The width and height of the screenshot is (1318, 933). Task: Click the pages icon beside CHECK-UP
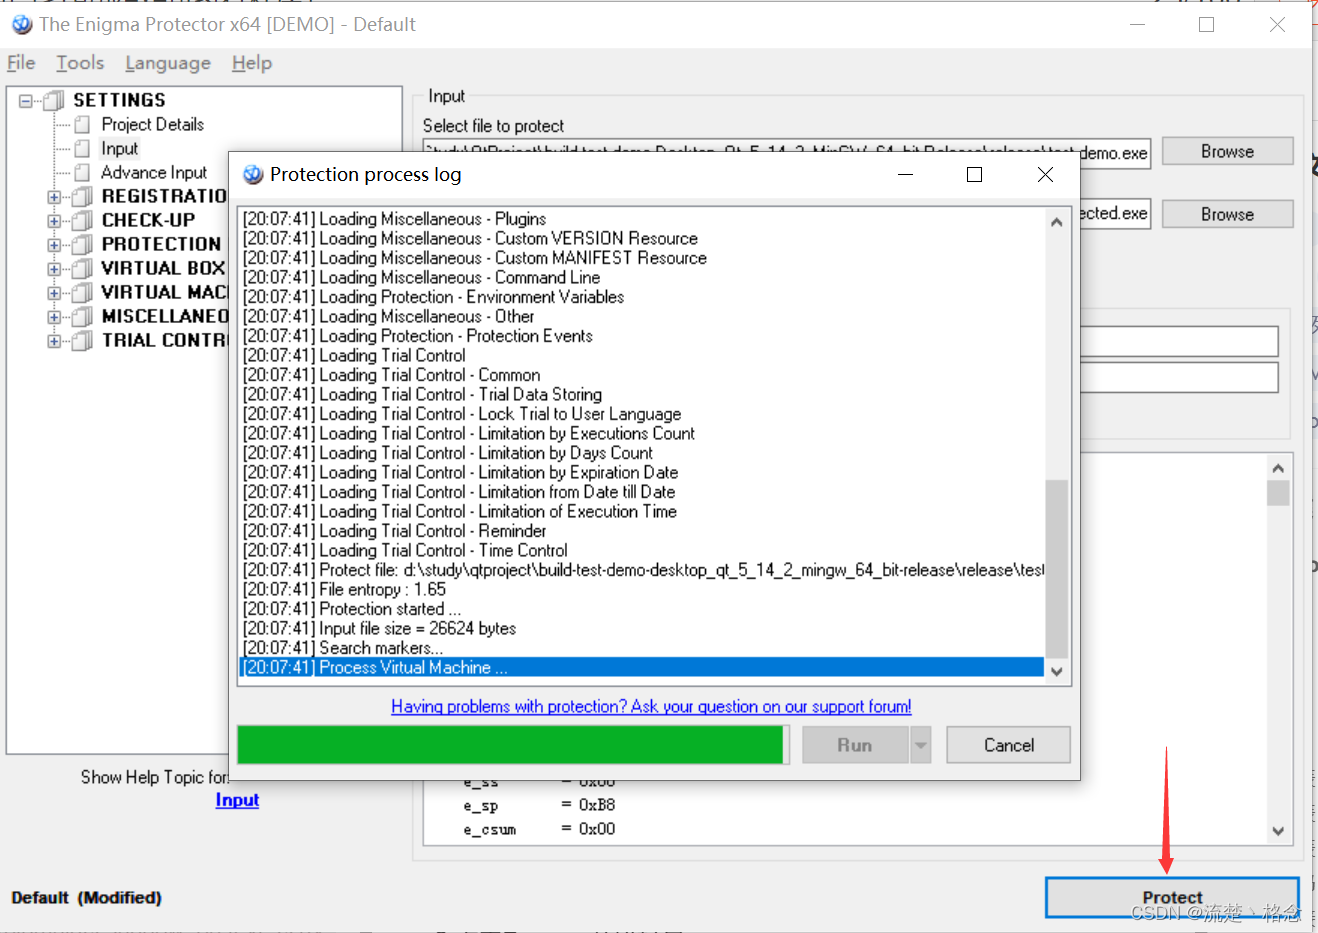coord(83,220)
